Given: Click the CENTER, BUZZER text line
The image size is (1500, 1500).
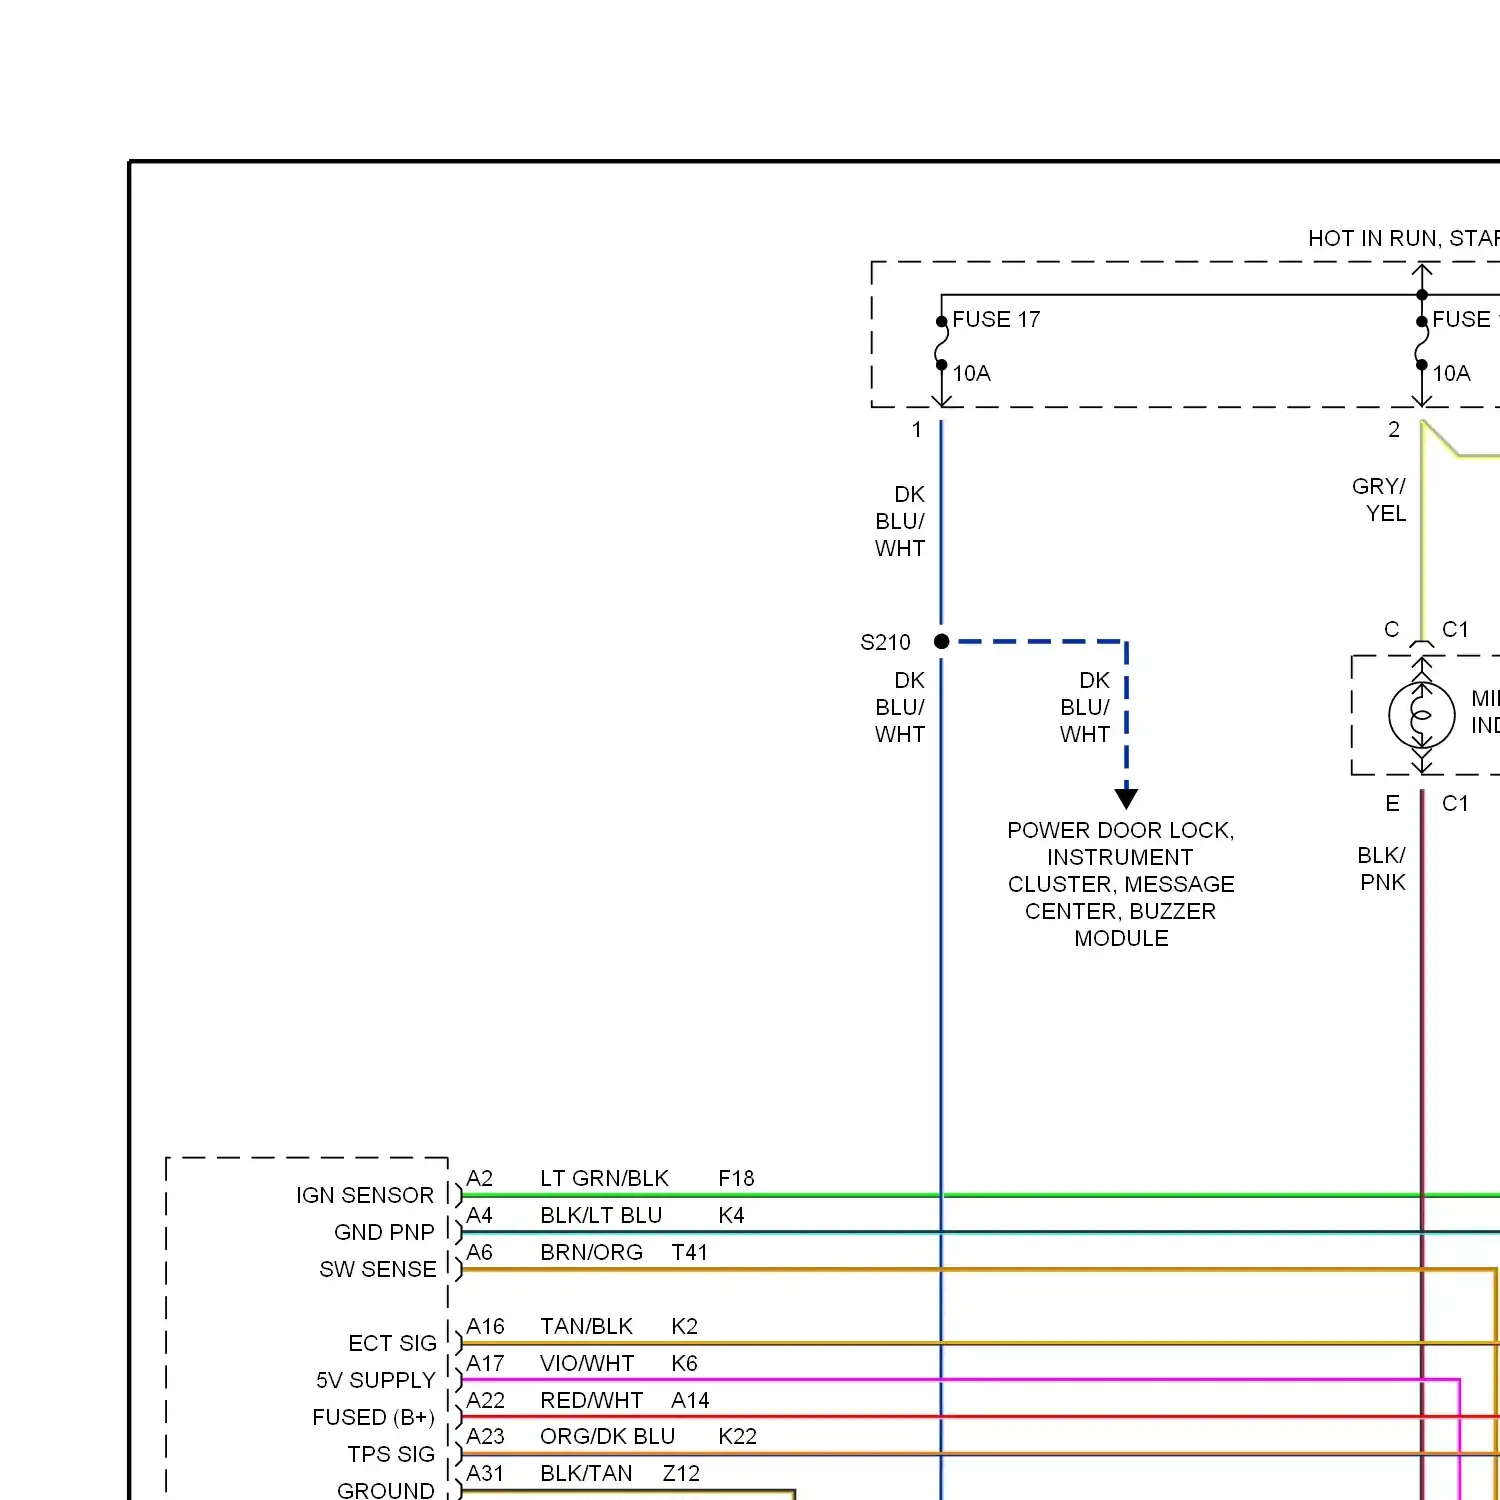Looking at the screenshot, I should click(1120, 911).
